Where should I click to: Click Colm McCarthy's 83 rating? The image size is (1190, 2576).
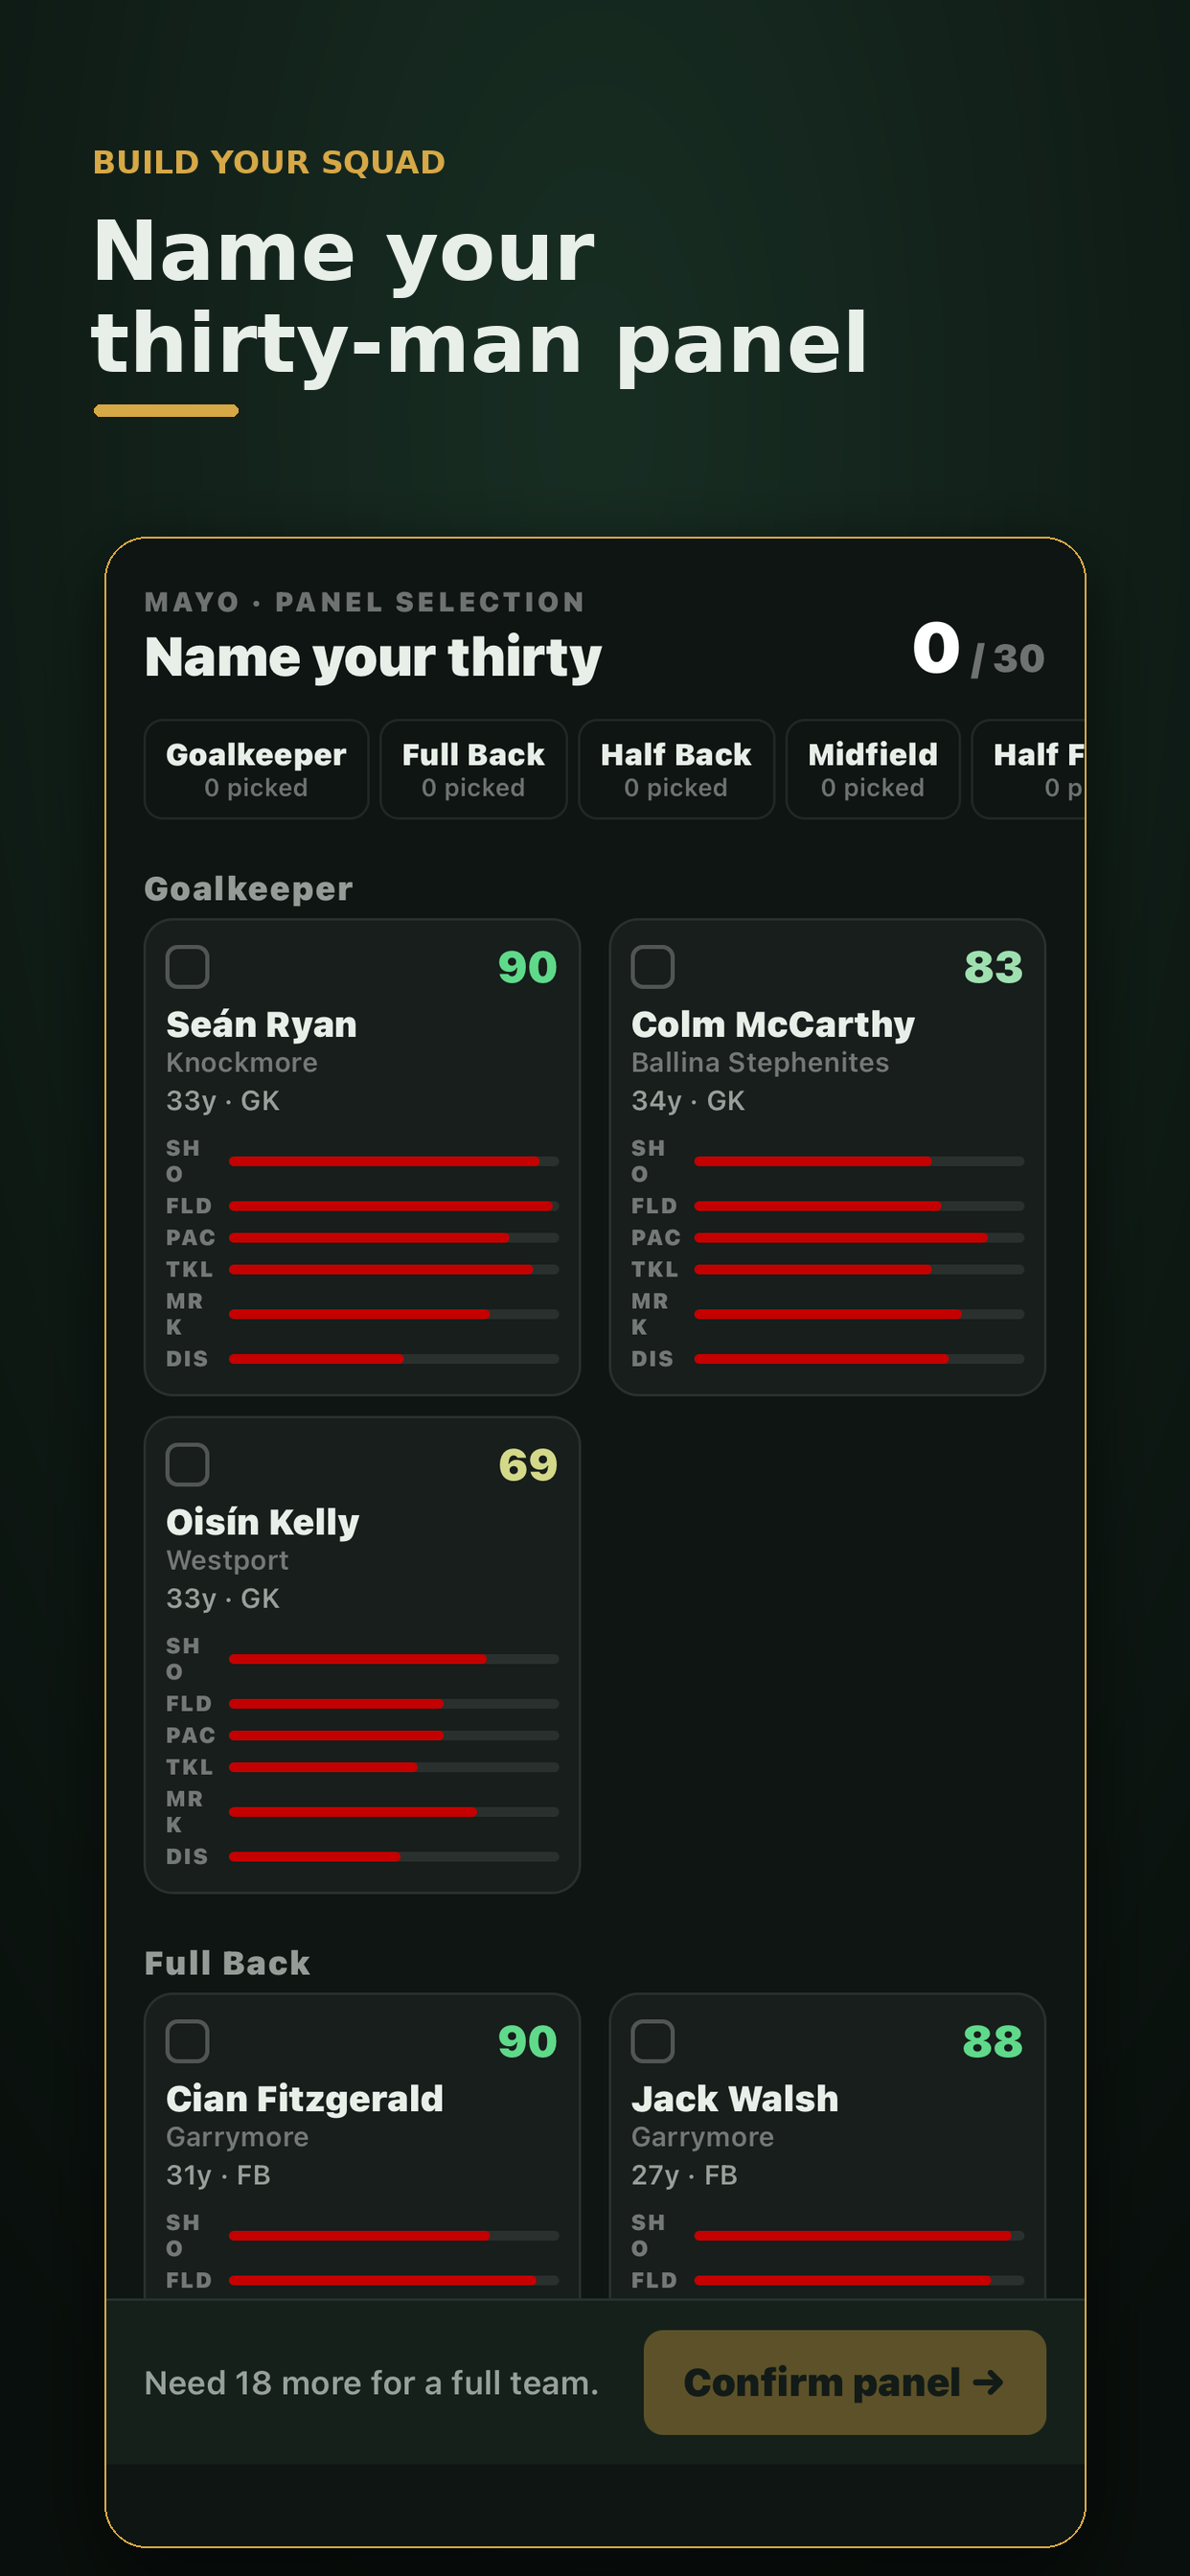(x=993, y=967)
